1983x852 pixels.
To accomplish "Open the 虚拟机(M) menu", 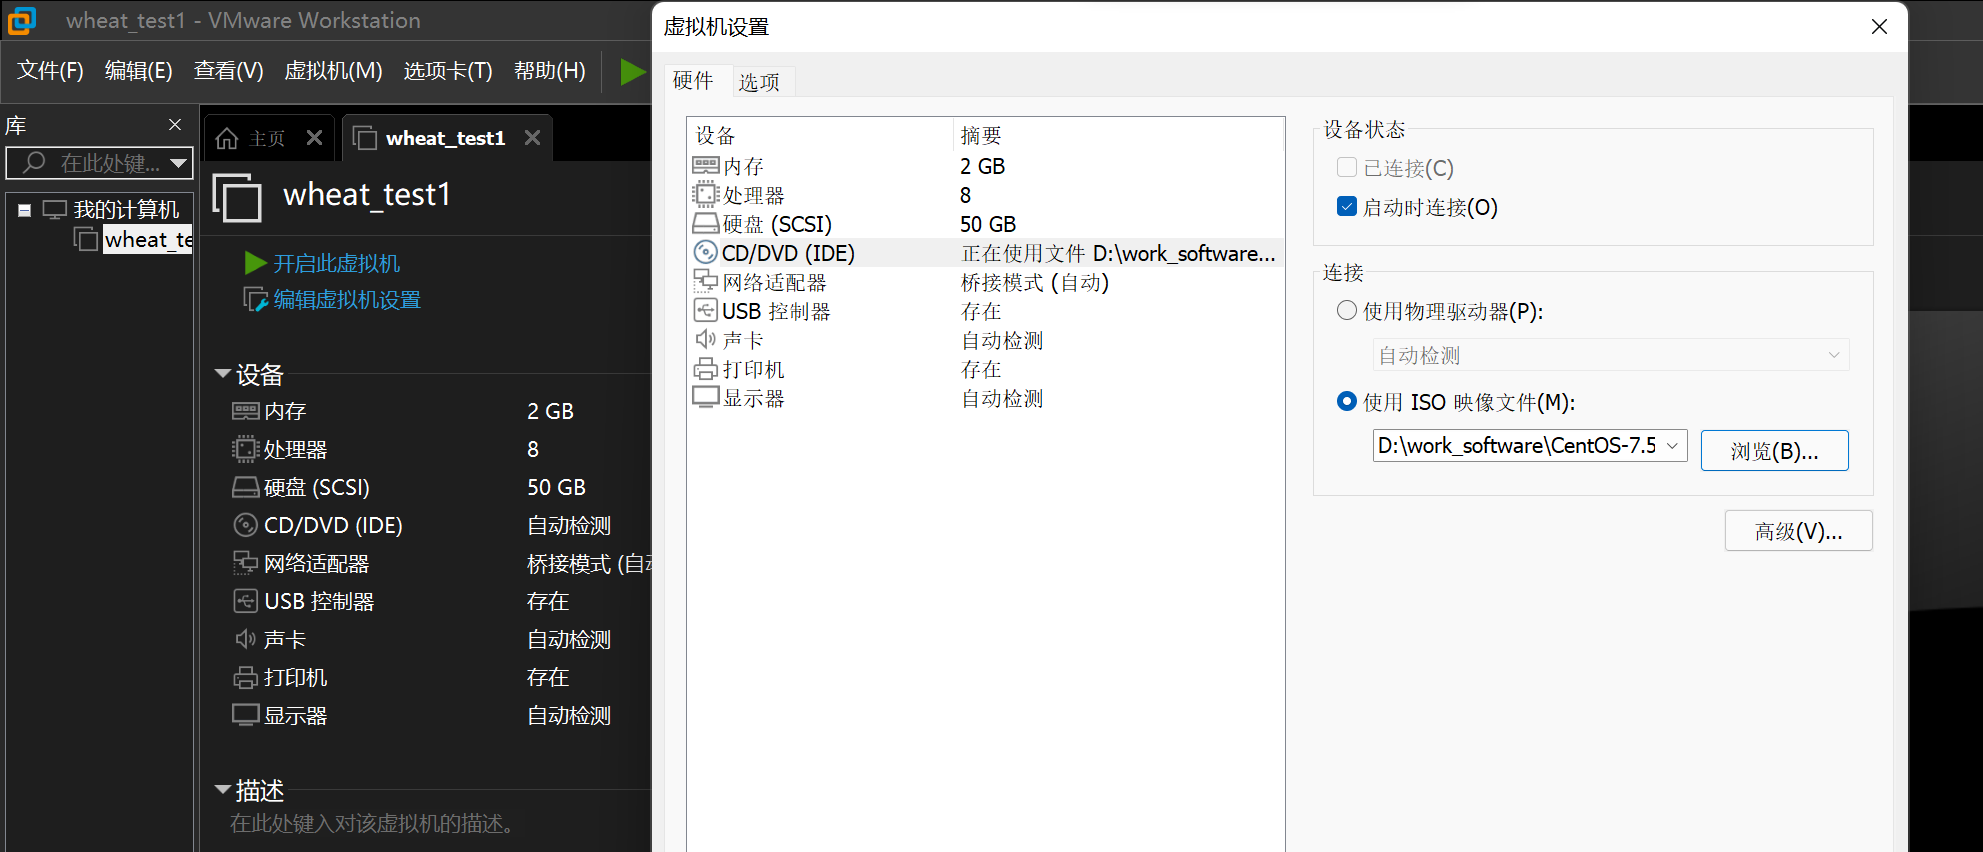I will pos(333,71).
